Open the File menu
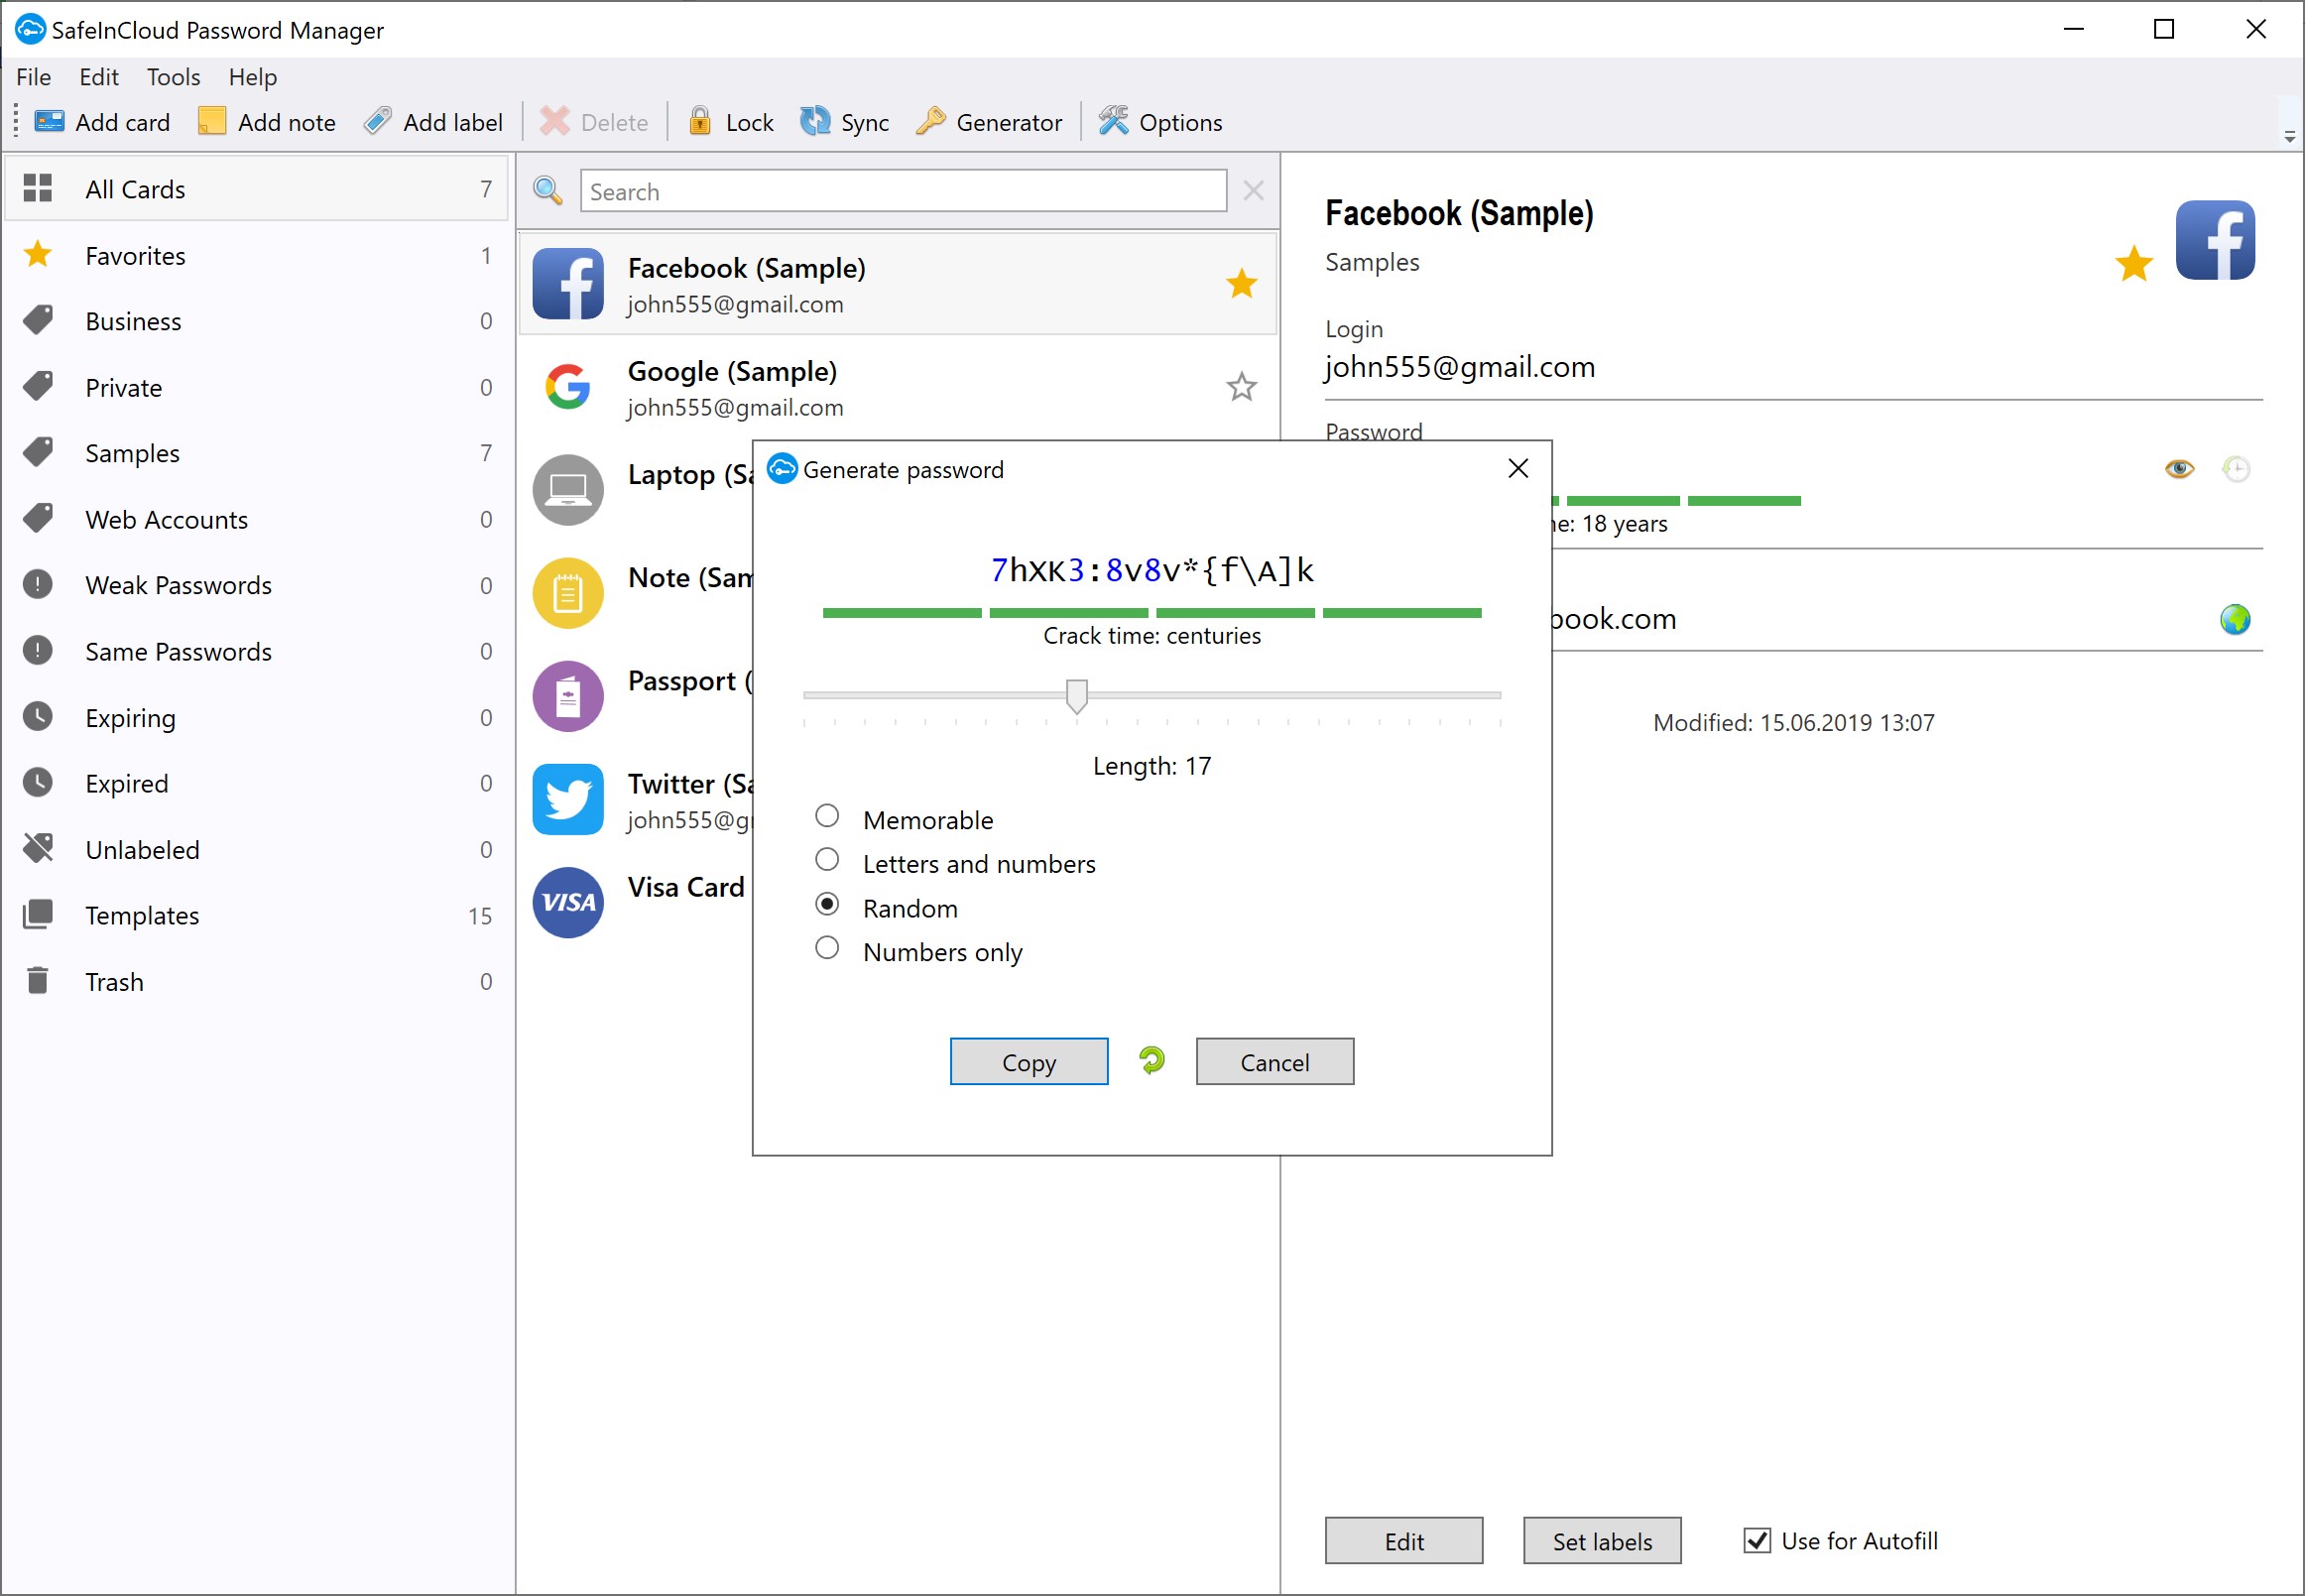Image resolution: width=2305 pixels, height=1596 pixels. point(33,77)
